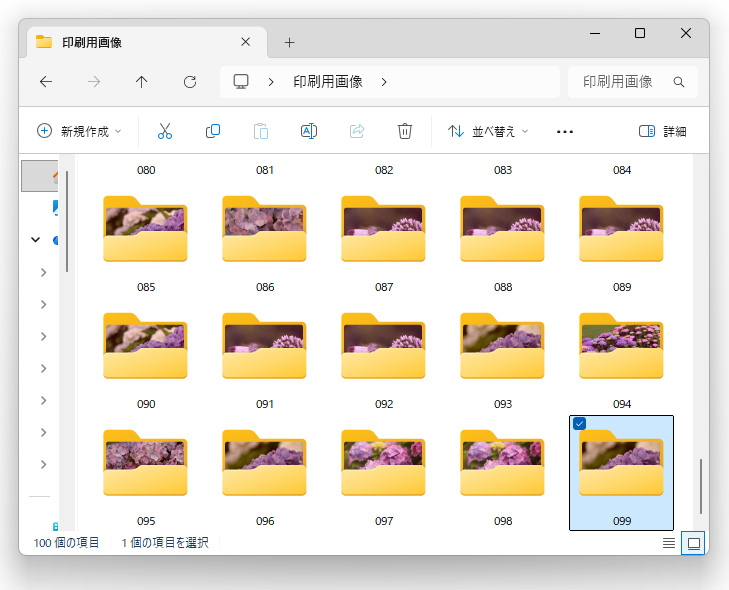Refresh the current folder view
Image resolution: width=729 pixels, height=590 pixels.
click(x=190, y=82)
